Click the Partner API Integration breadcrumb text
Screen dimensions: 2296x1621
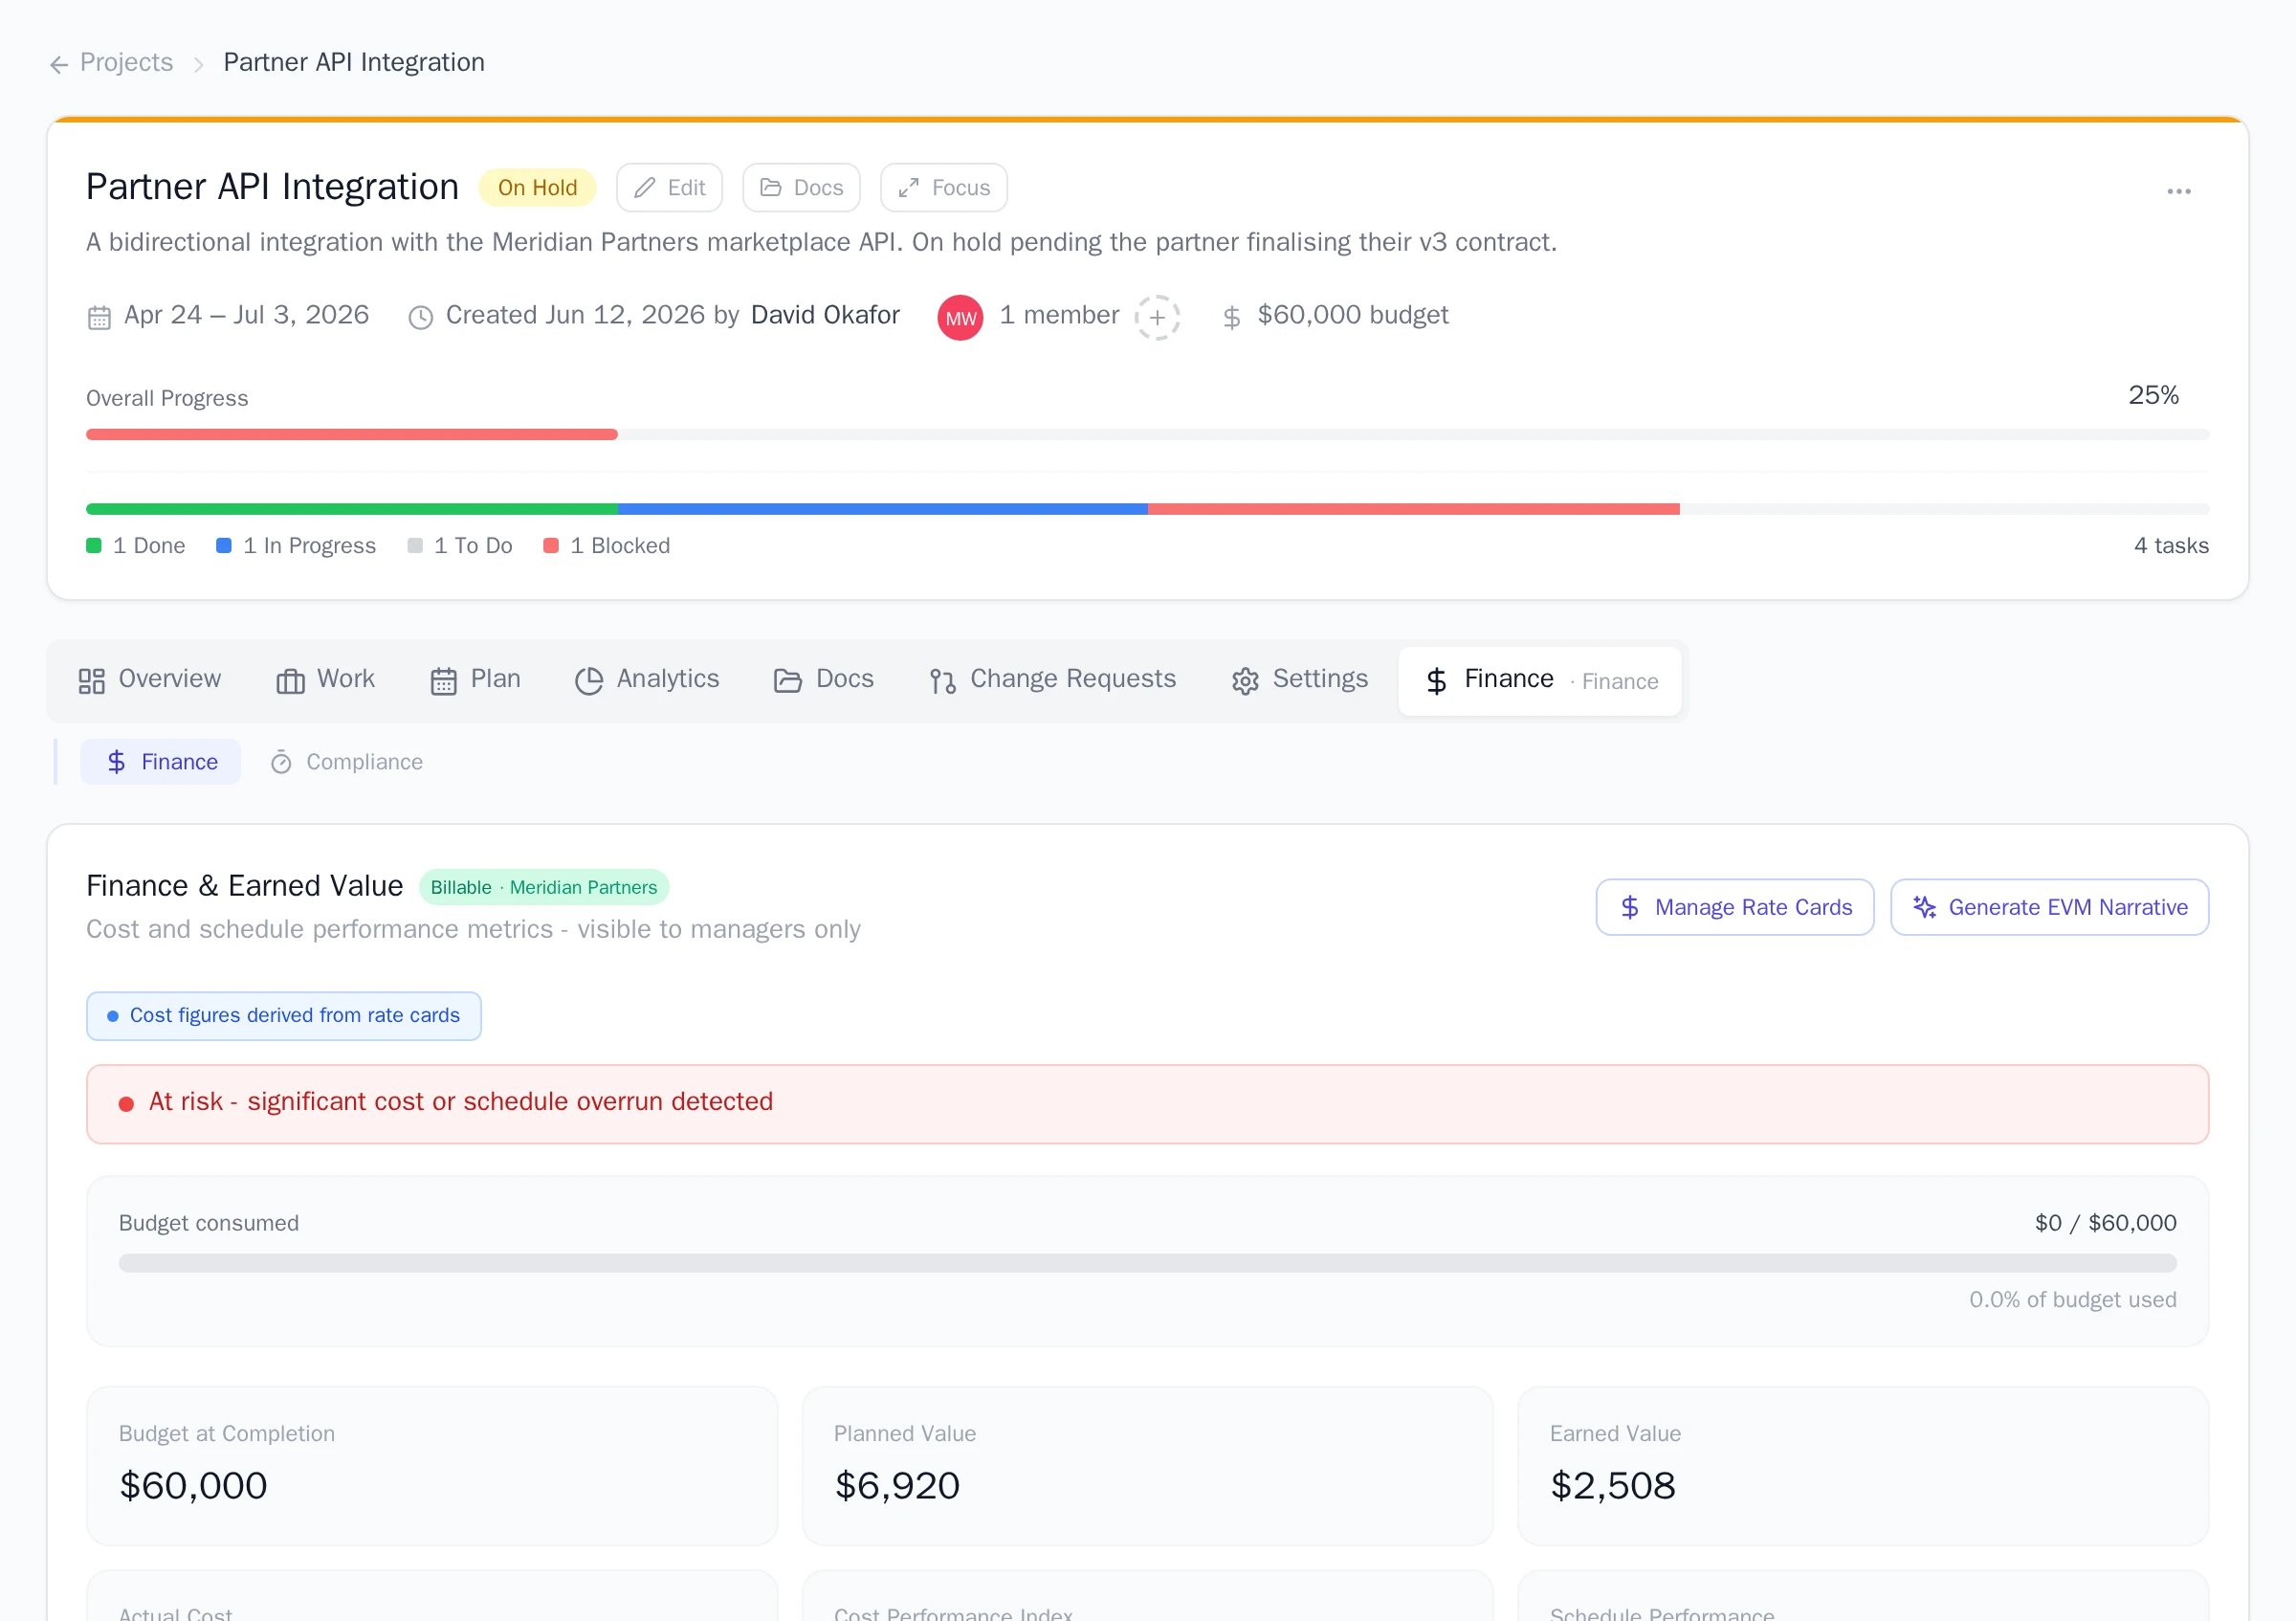click(353, 62)
